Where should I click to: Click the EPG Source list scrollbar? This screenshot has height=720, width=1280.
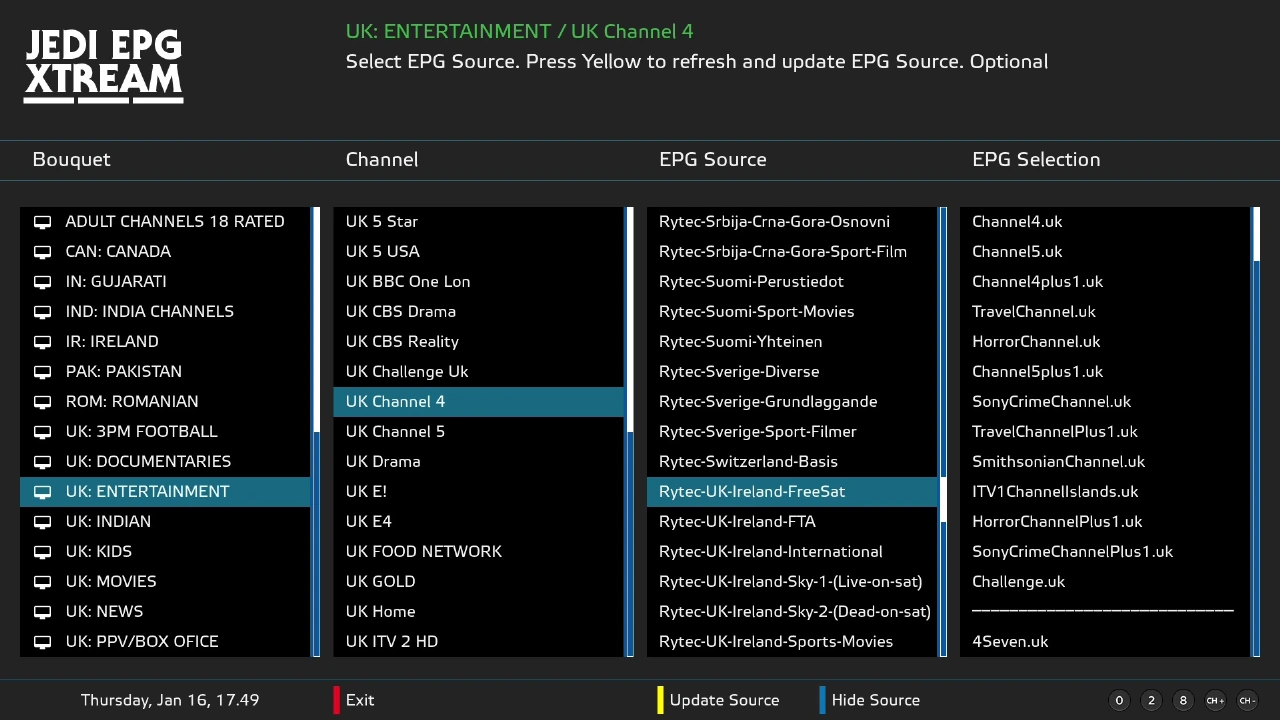click(943, 432)
